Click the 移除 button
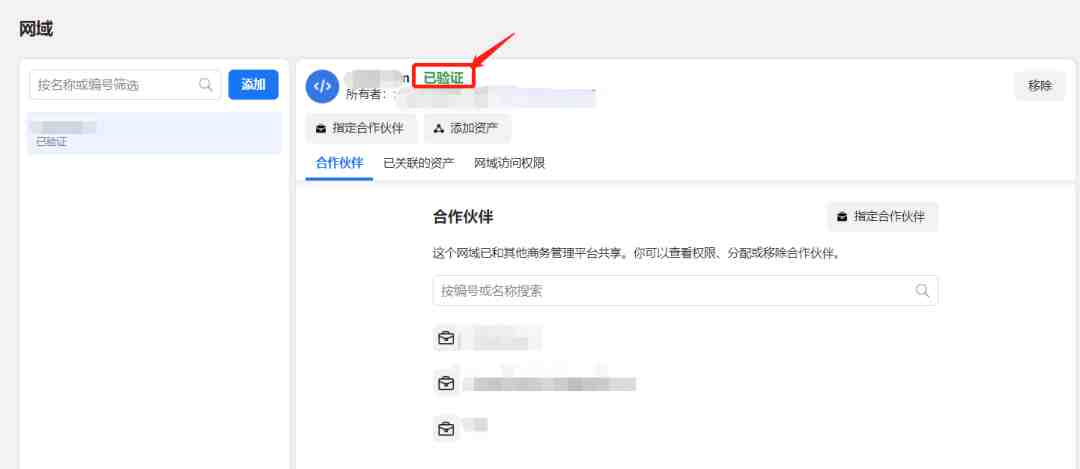Viewport: 1080px width, 469px height. 1040,86
